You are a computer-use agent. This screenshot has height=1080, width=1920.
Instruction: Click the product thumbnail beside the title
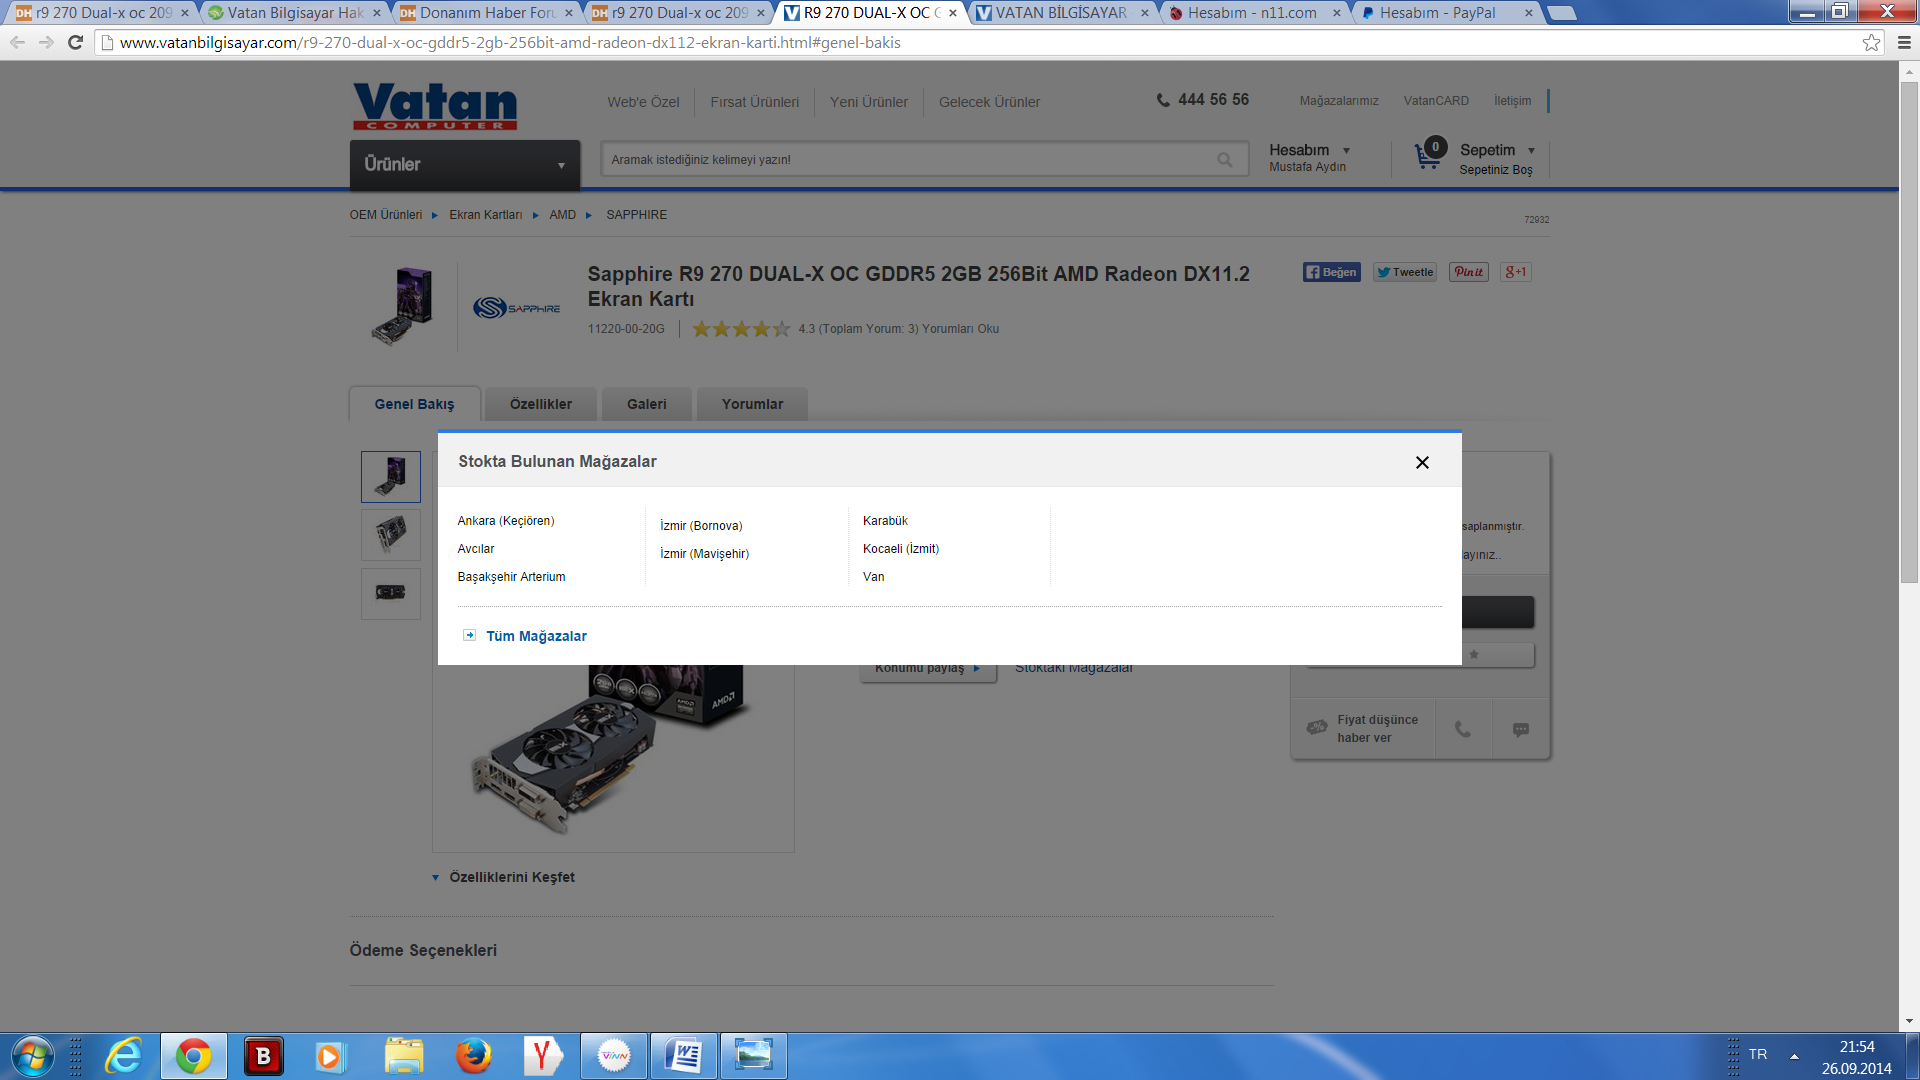[402, 306]
